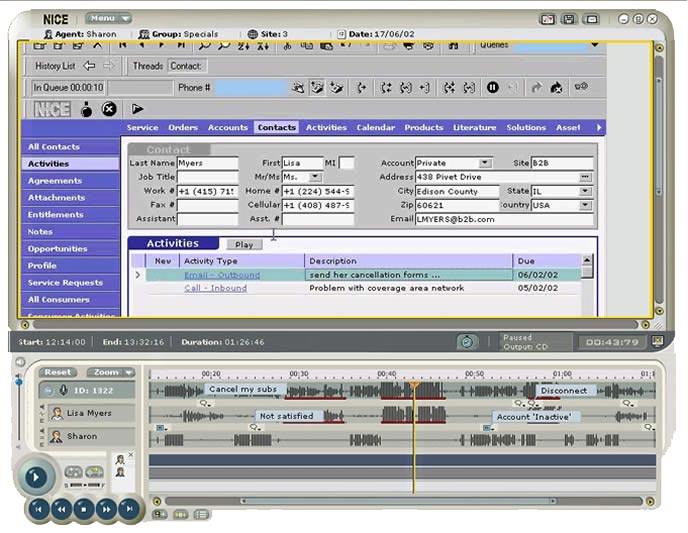
Task: Click the orange playhead marker on timeline
Action: [x=413, y=384]
